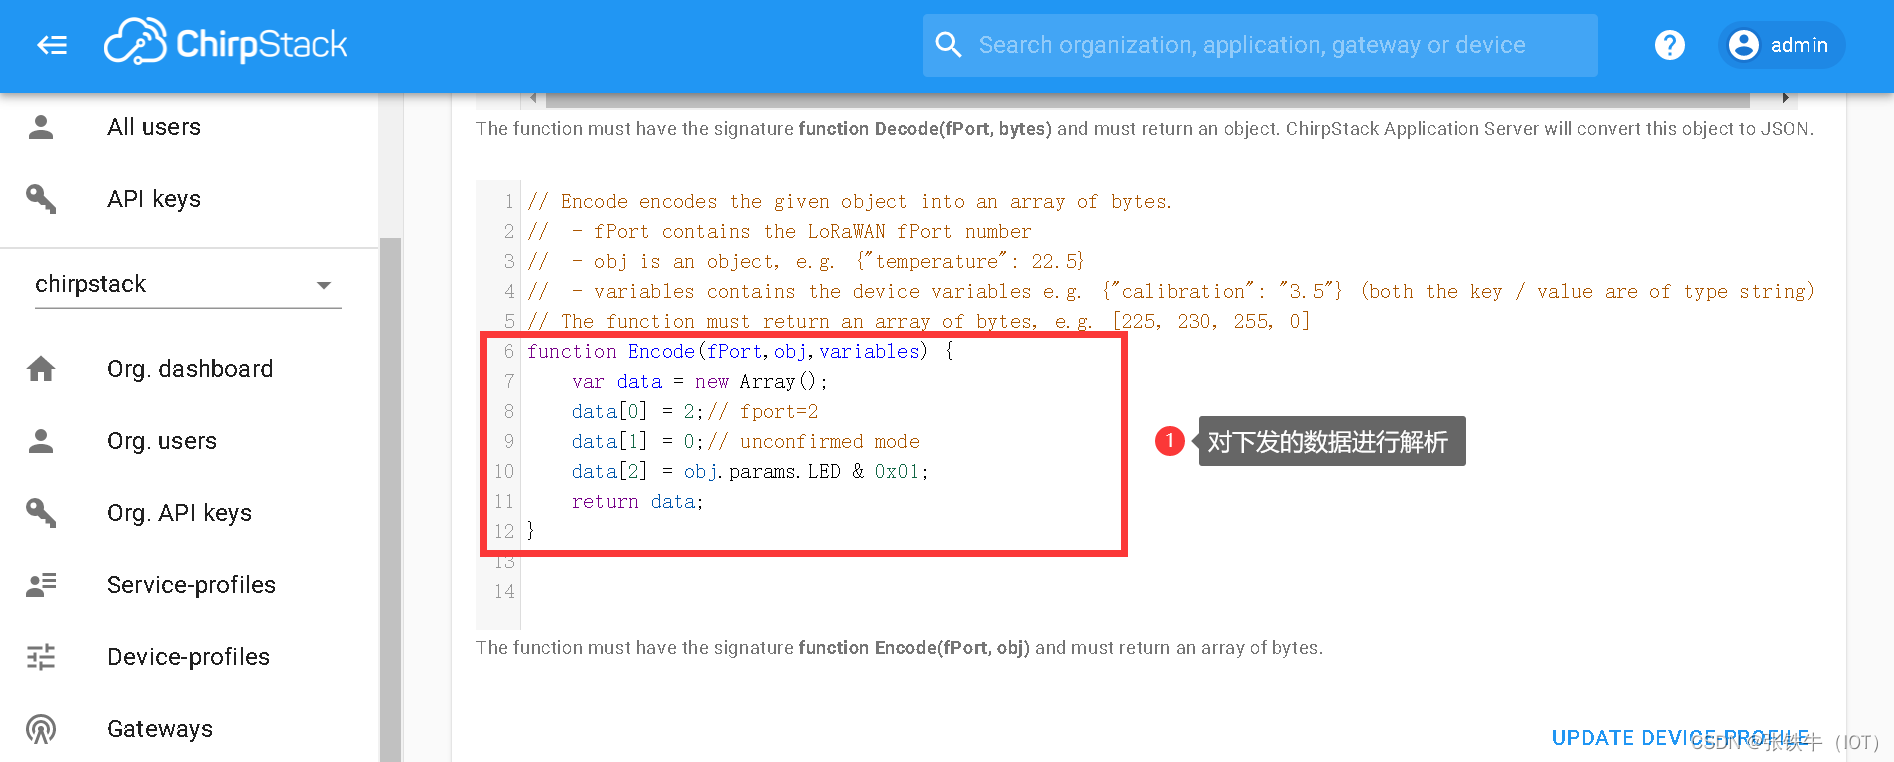The height and width of the screenshot is (762, 1894).
Task: Click the Org. users person icon
Action: click(x=41, y=441)
